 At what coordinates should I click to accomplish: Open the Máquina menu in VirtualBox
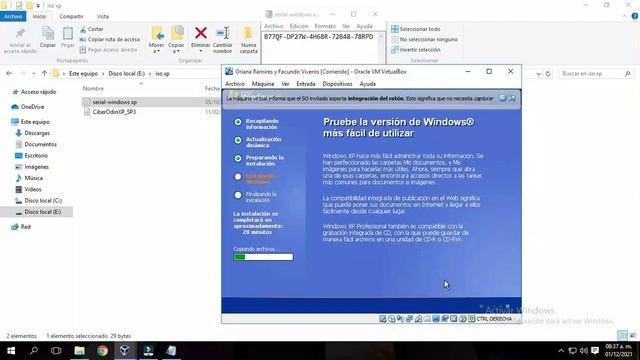point(263,84)
